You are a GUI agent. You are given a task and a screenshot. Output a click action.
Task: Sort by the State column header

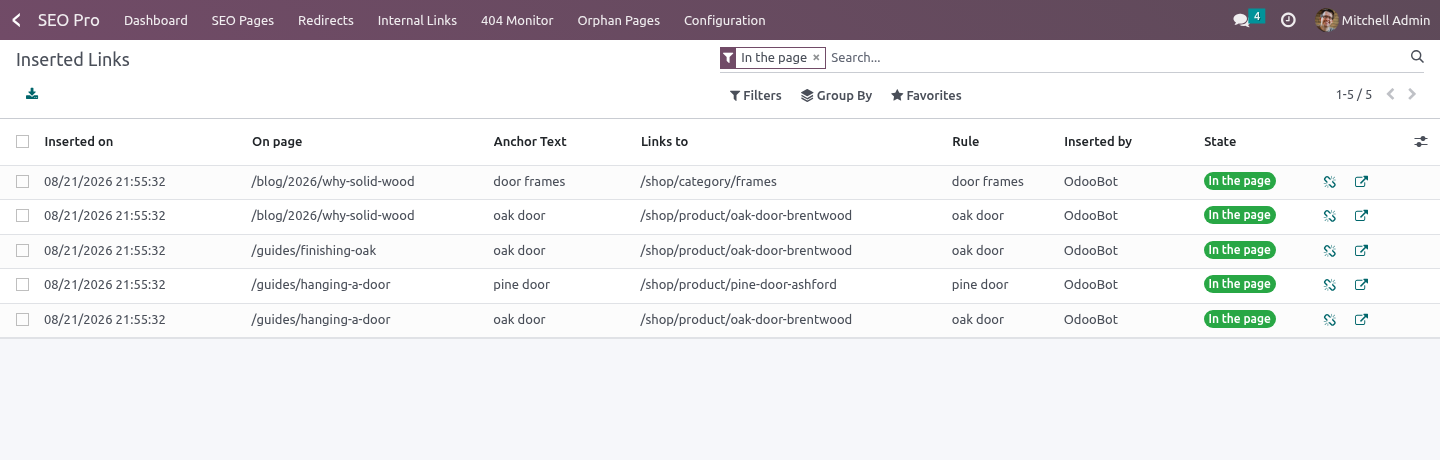click(x=1220, y=142)
